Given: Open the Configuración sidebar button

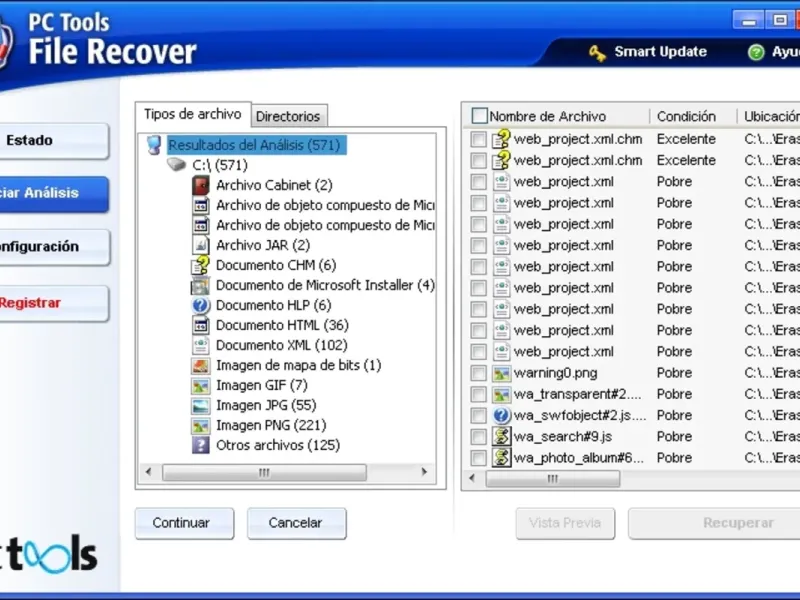Looking at the screenshot, I should click(x=54, y=247).
